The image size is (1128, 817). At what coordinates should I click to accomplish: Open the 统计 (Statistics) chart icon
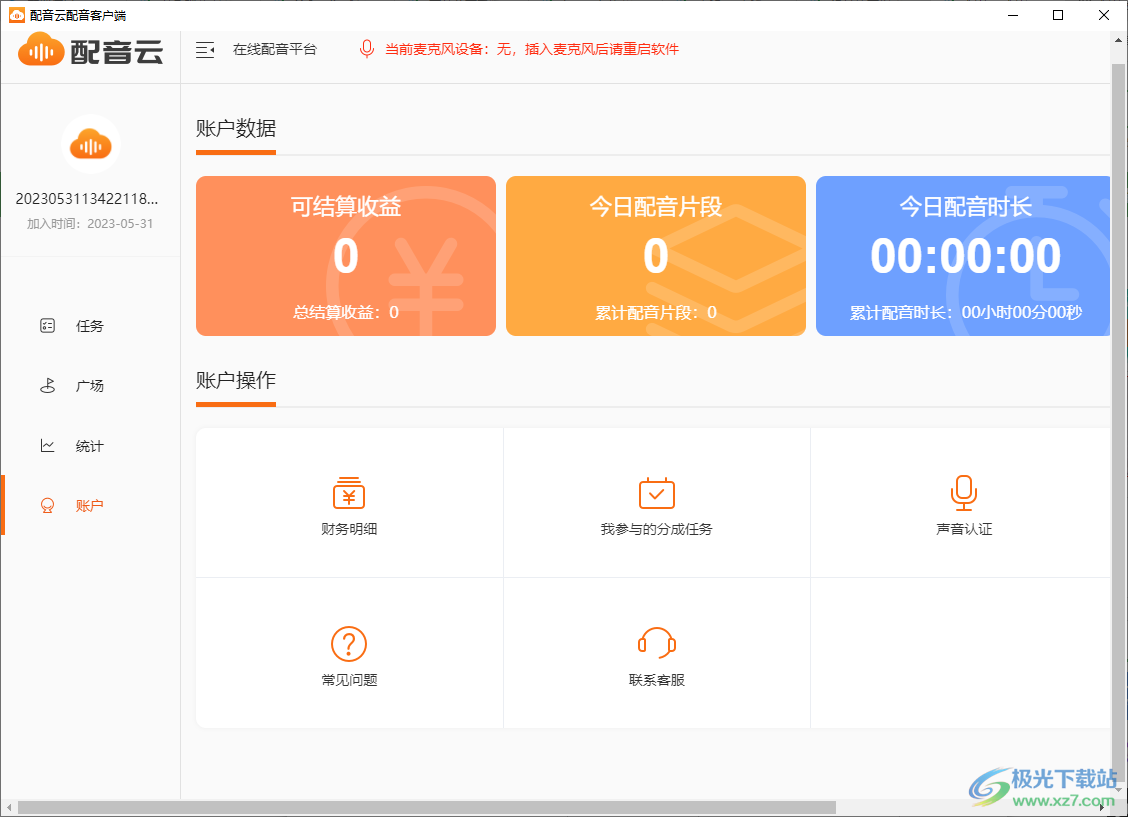coord(47,445)
